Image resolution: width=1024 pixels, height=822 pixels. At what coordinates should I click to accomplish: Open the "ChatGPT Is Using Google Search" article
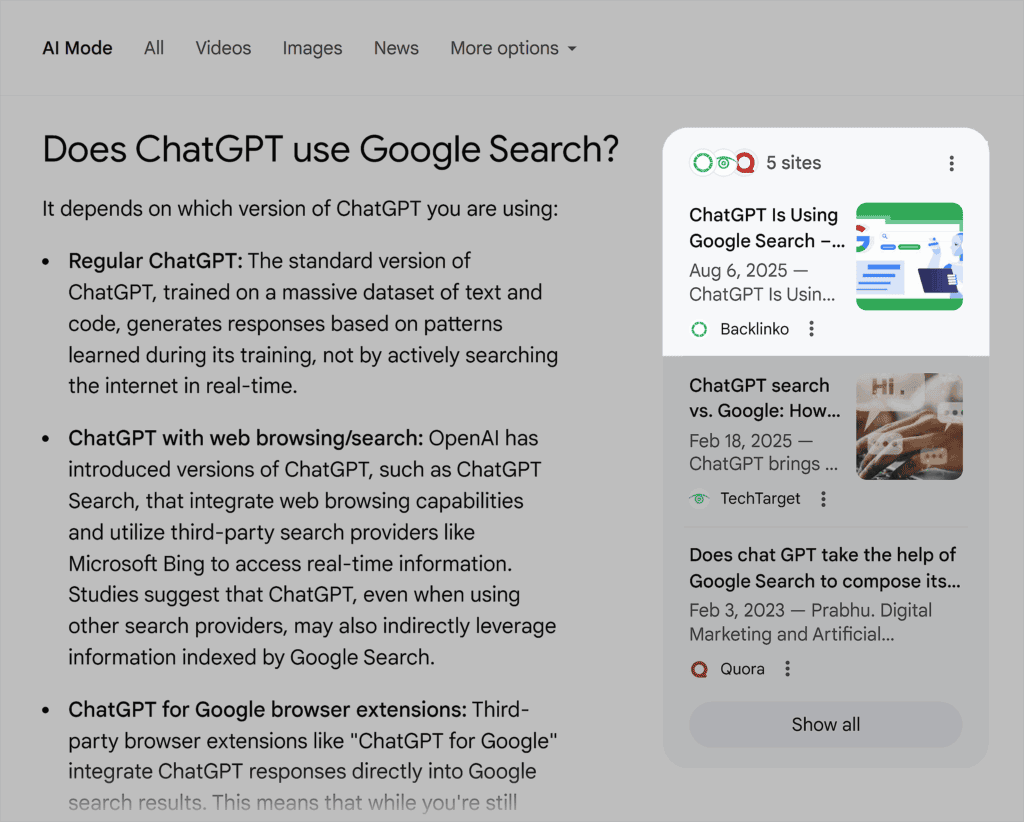(766, 228)
